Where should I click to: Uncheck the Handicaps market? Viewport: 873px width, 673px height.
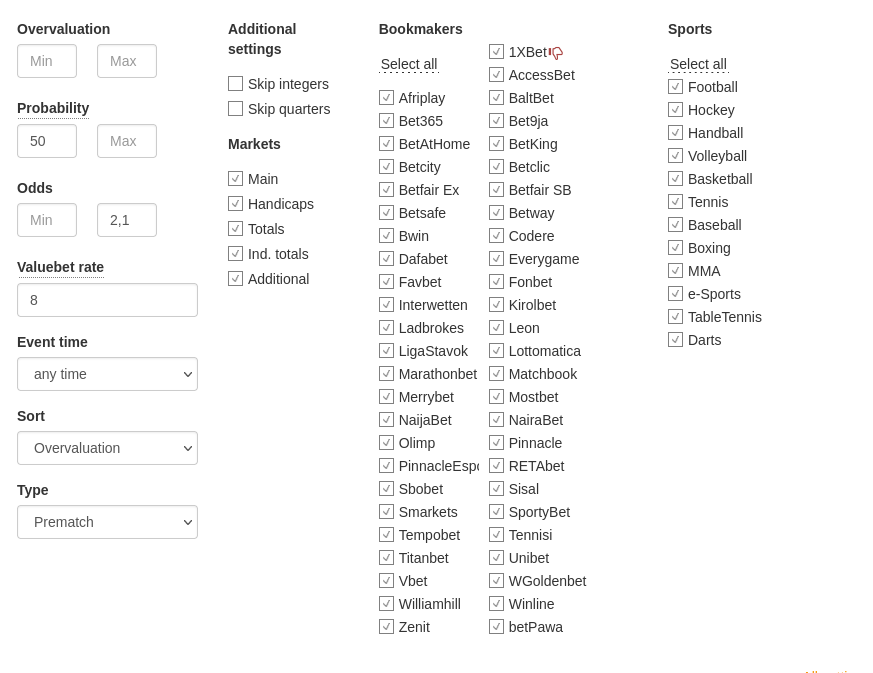click(236, 204)
